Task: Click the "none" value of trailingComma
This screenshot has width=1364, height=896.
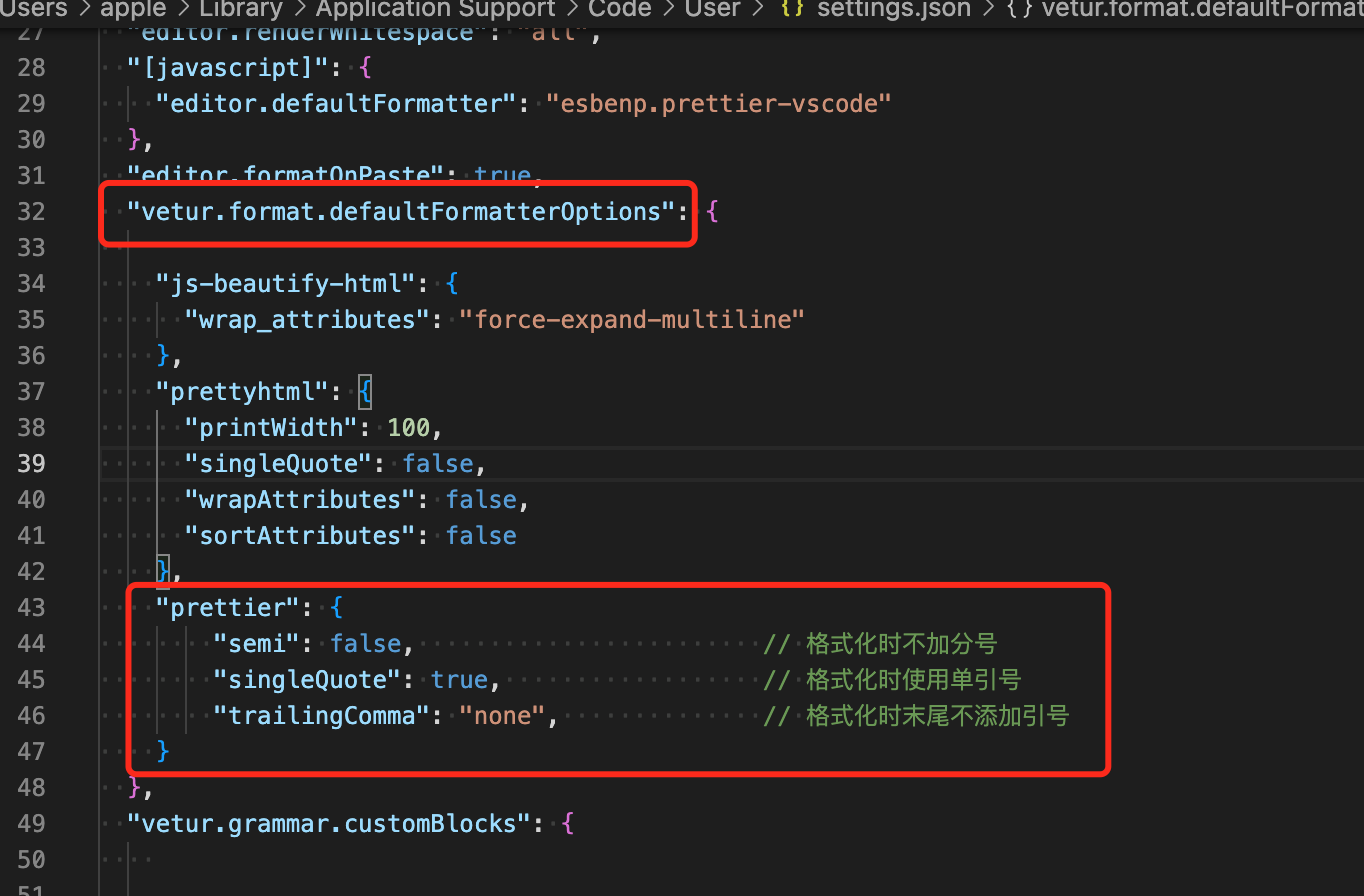Action: coord(502,716)
